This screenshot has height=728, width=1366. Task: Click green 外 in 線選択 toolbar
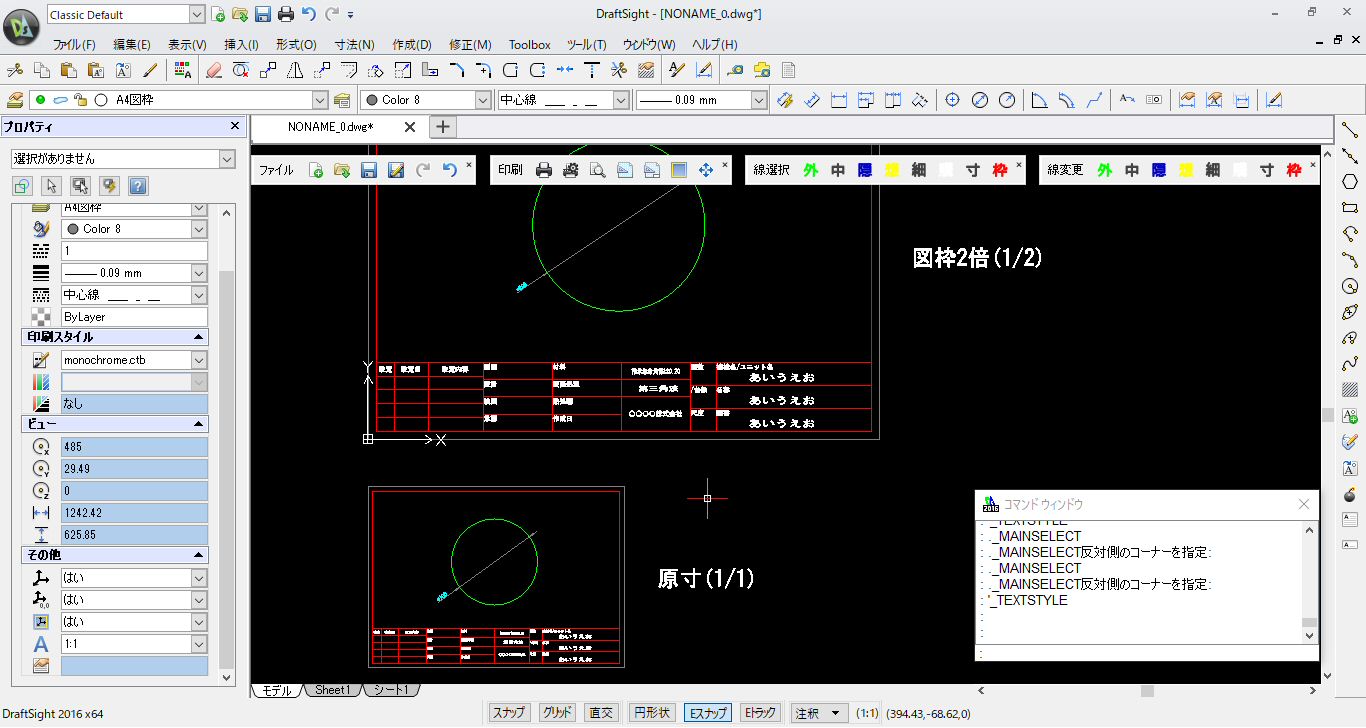coord(810,170)
